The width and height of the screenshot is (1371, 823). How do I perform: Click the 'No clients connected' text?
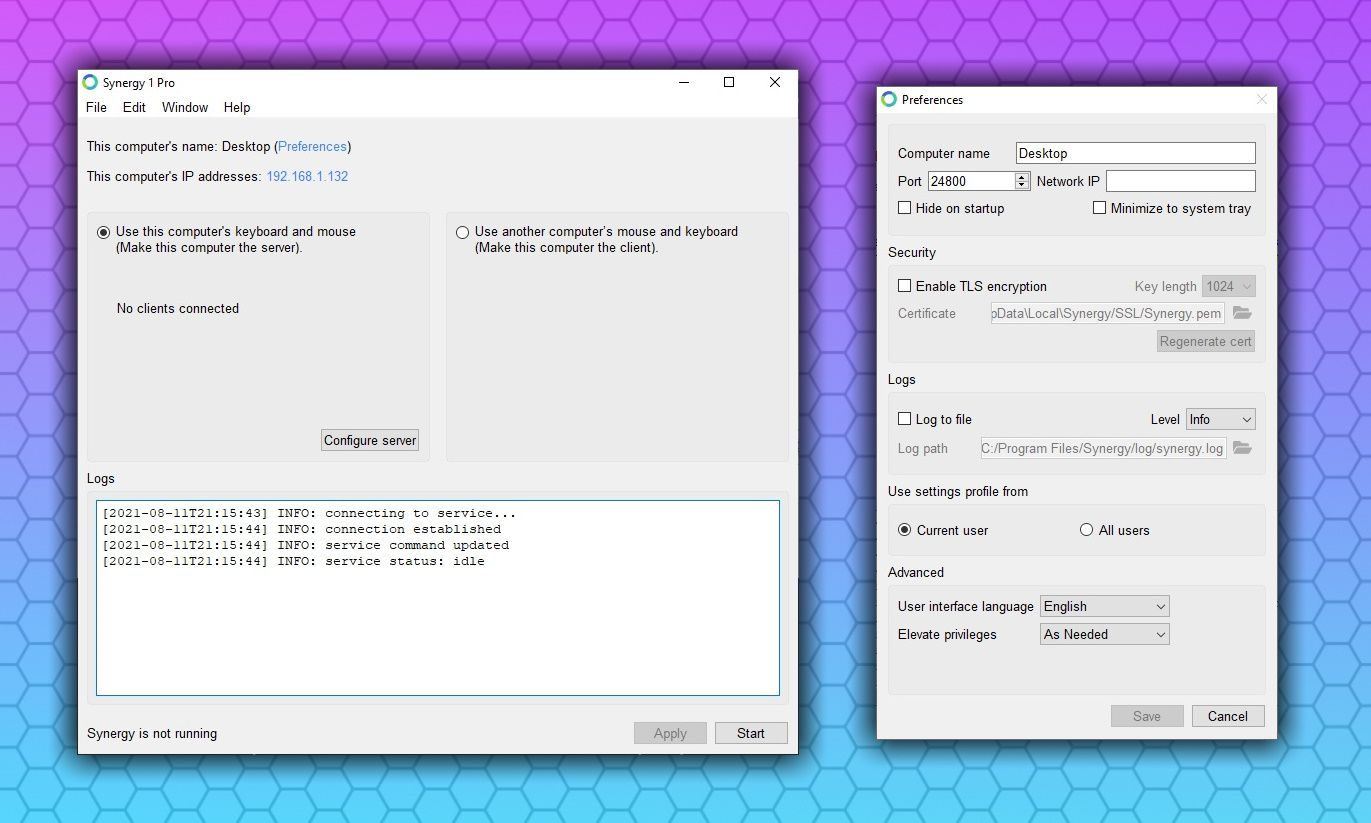point(178,308)
